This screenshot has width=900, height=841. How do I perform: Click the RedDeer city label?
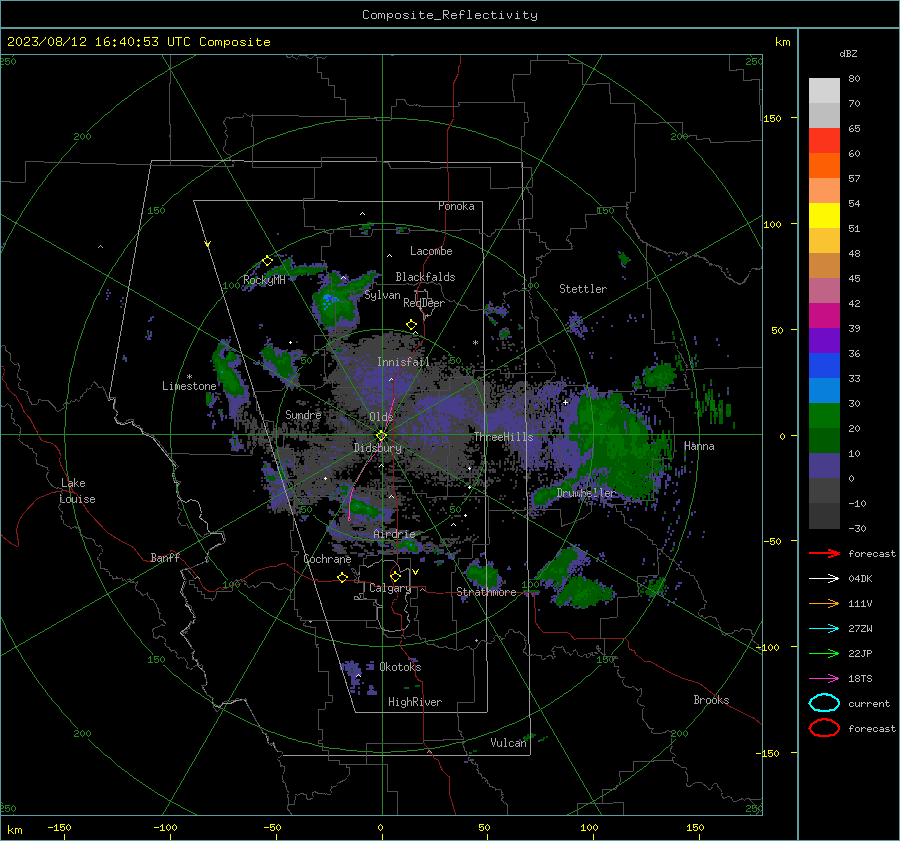[424, 303]
